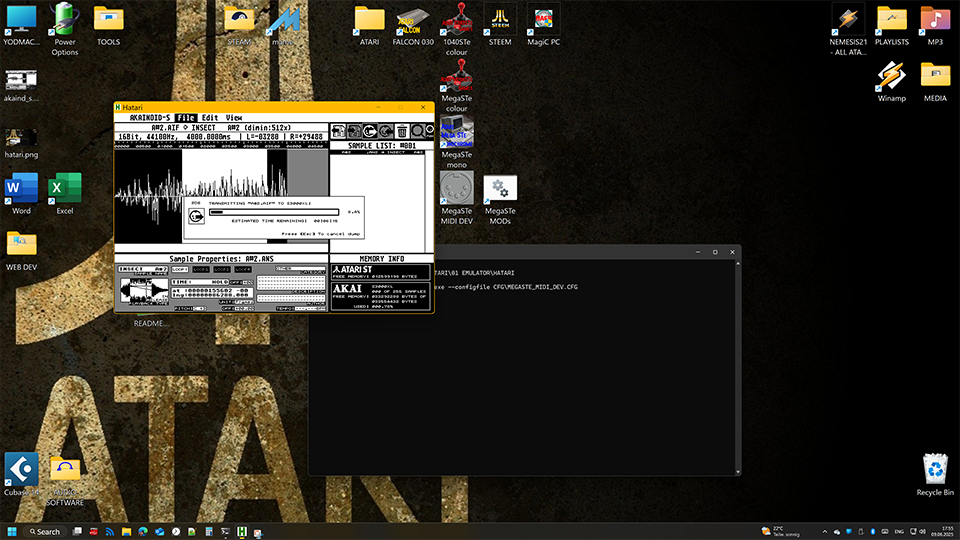Select the LOOP4 button
Screen dimensions: 960x540
pos(242,269)
